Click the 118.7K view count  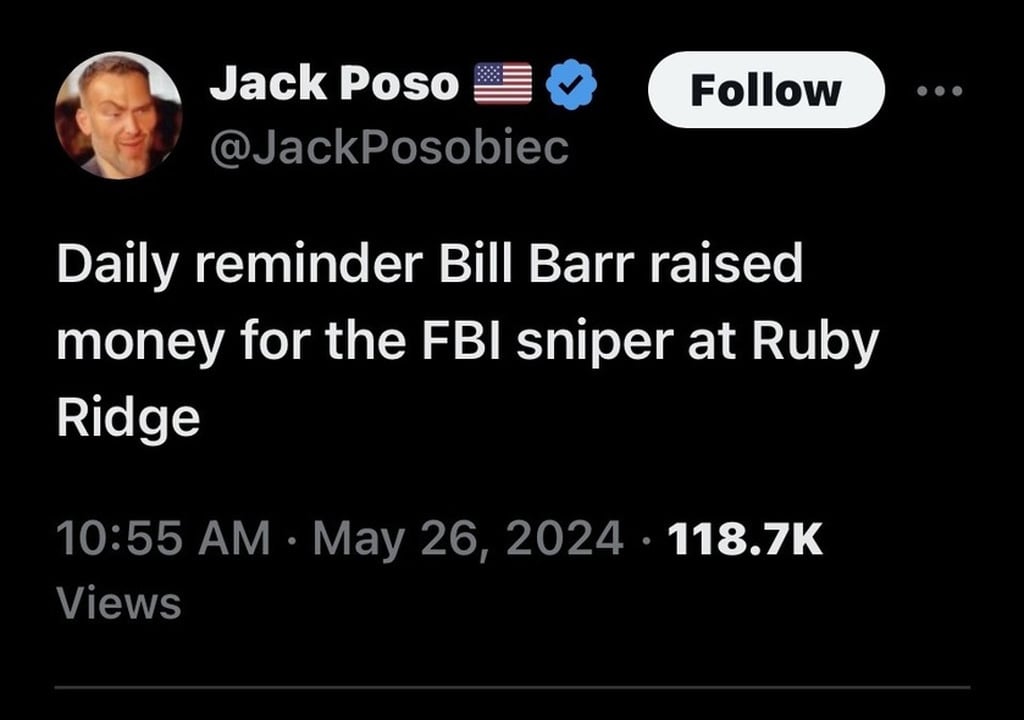[744, 540]
